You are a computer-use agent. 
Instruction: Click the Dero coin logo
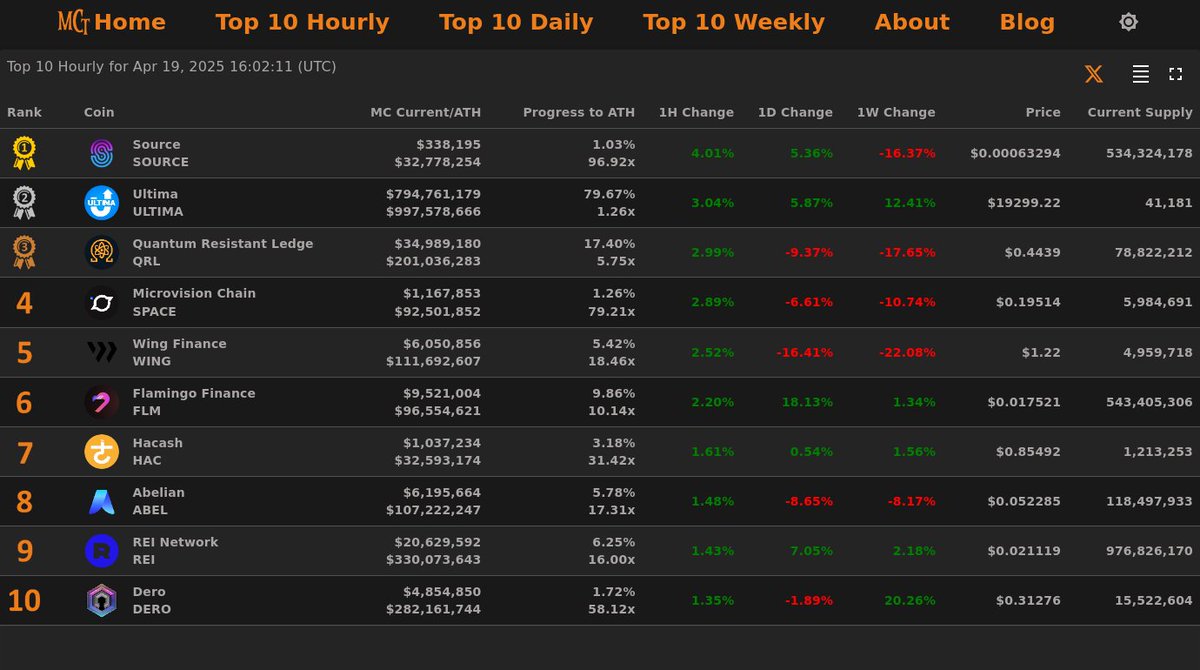coord(101,601)
